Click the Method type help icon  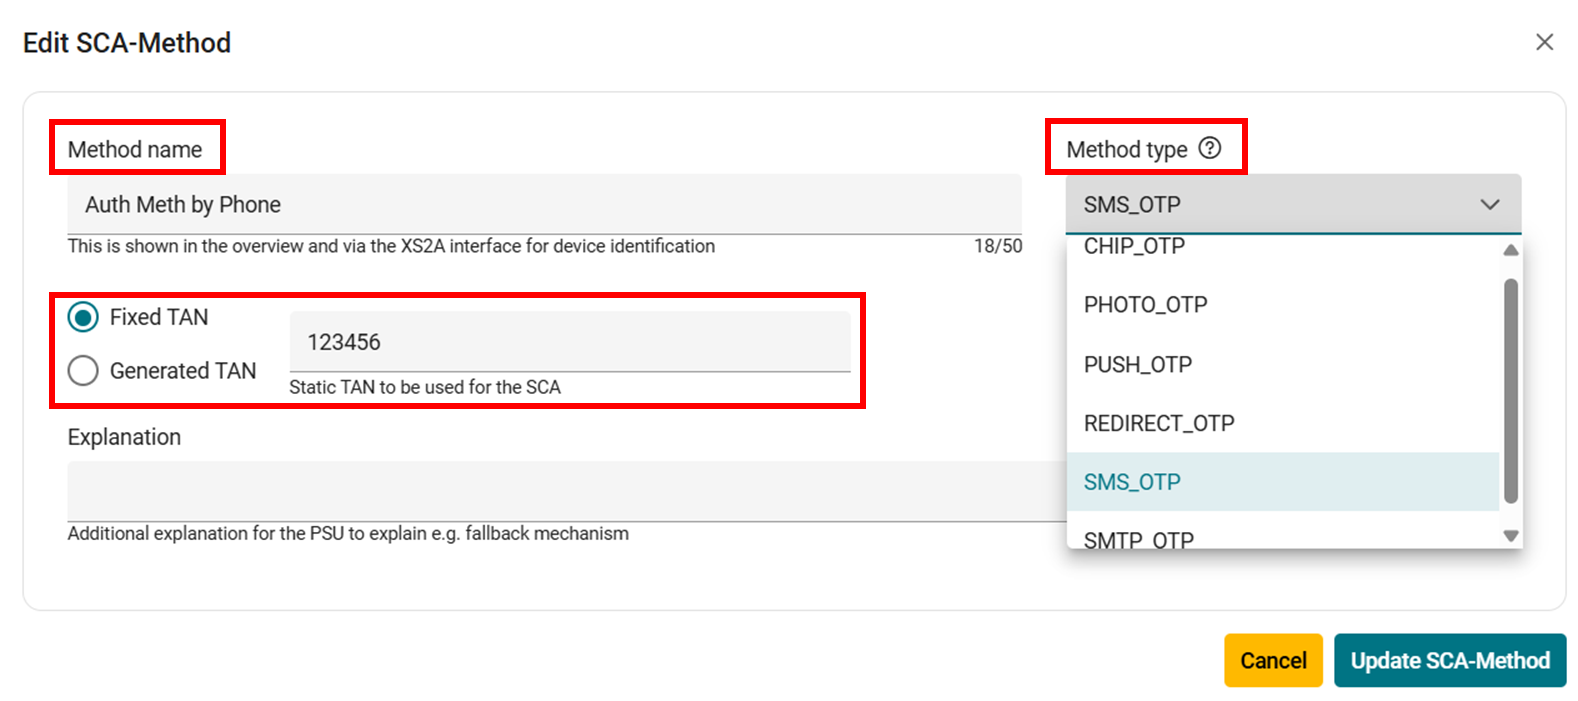pos(1210,148)
